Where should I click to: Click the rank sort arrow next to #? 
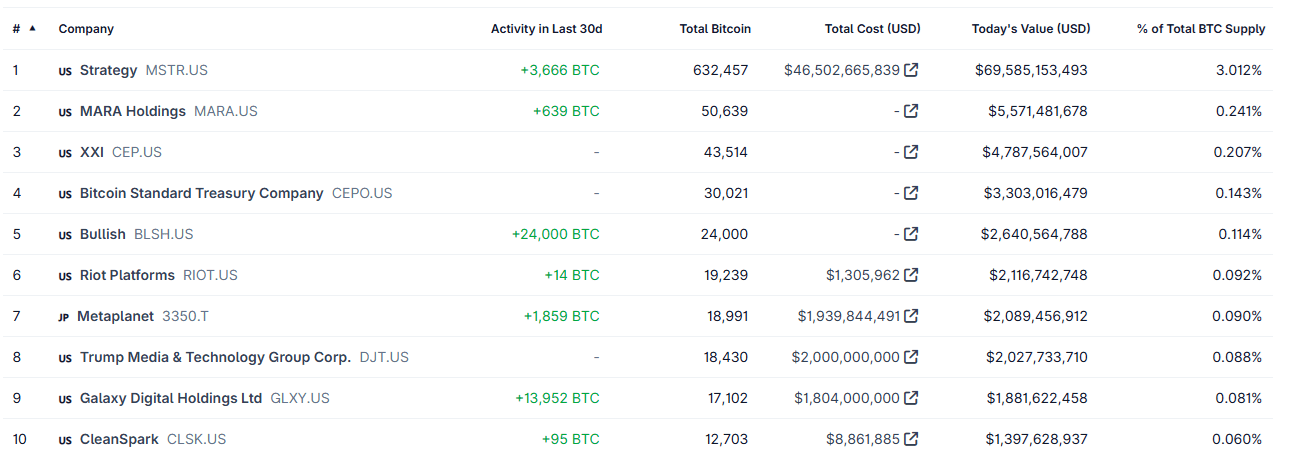click(32, 29)
